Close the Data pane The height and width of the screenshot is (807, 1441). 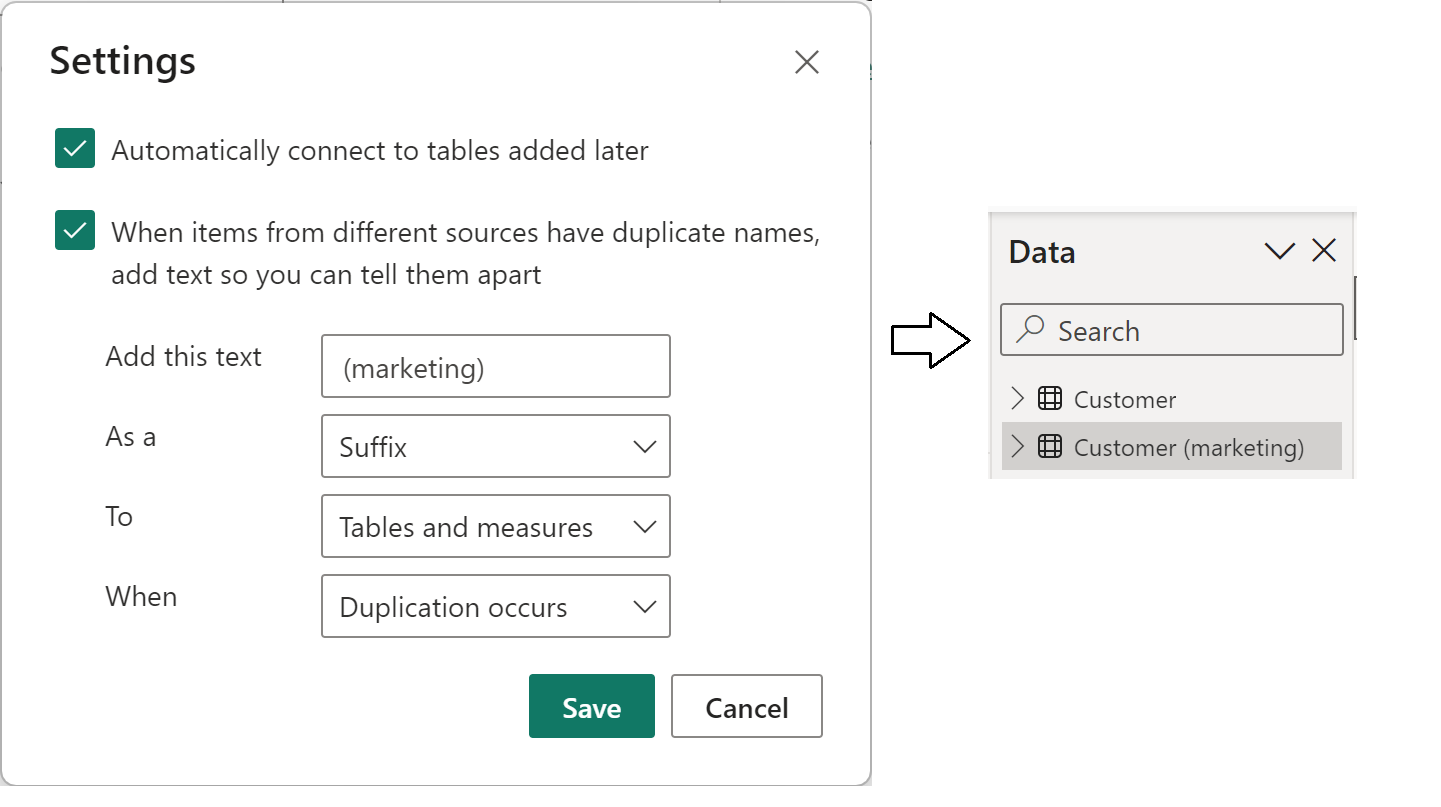click(x=1324, y=251)
